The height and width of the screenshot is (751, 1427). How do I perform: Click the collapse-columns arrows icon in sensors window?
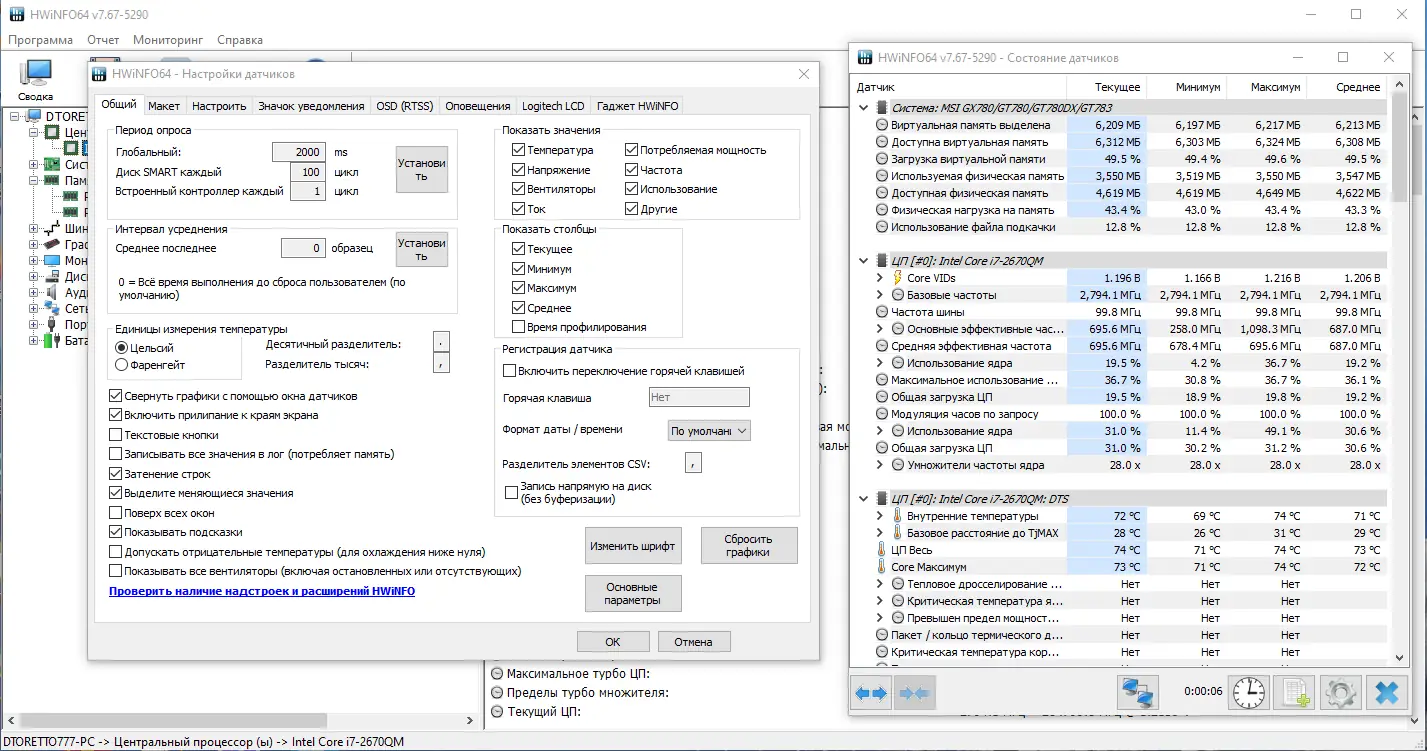(x=914, y=692)
